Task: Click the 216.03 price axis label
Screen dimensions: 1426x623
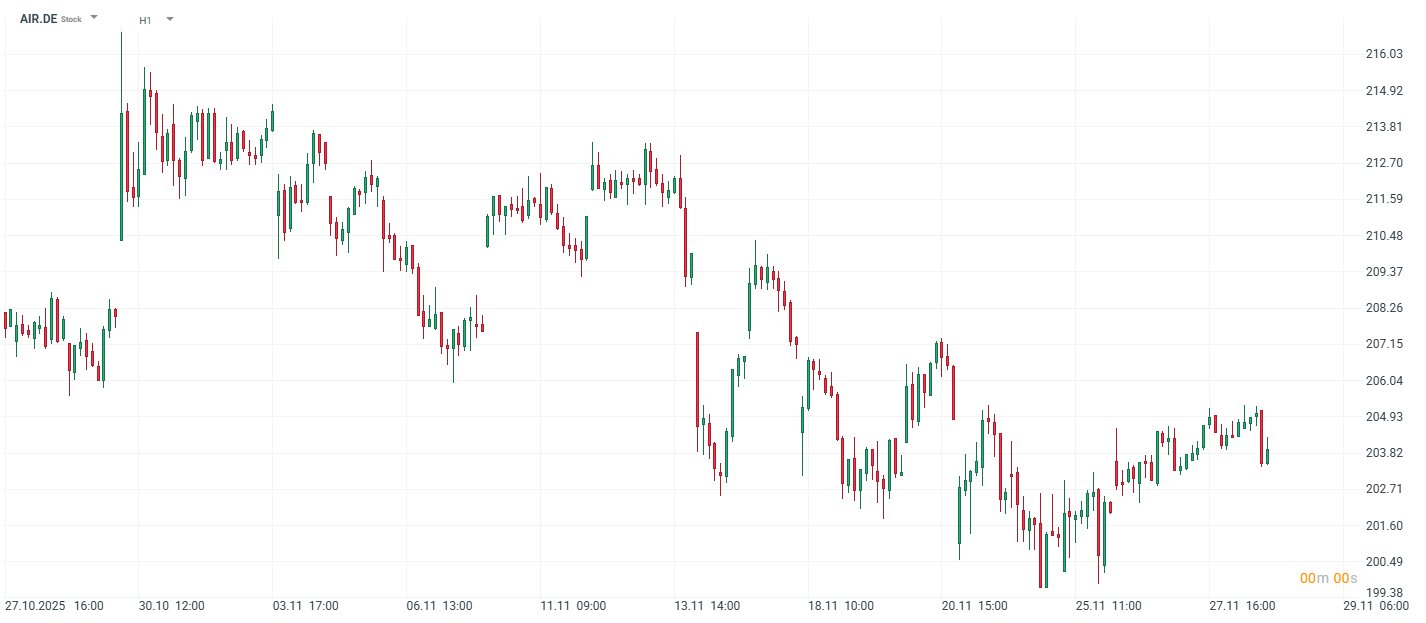Action: click(x=1384, y=54)
